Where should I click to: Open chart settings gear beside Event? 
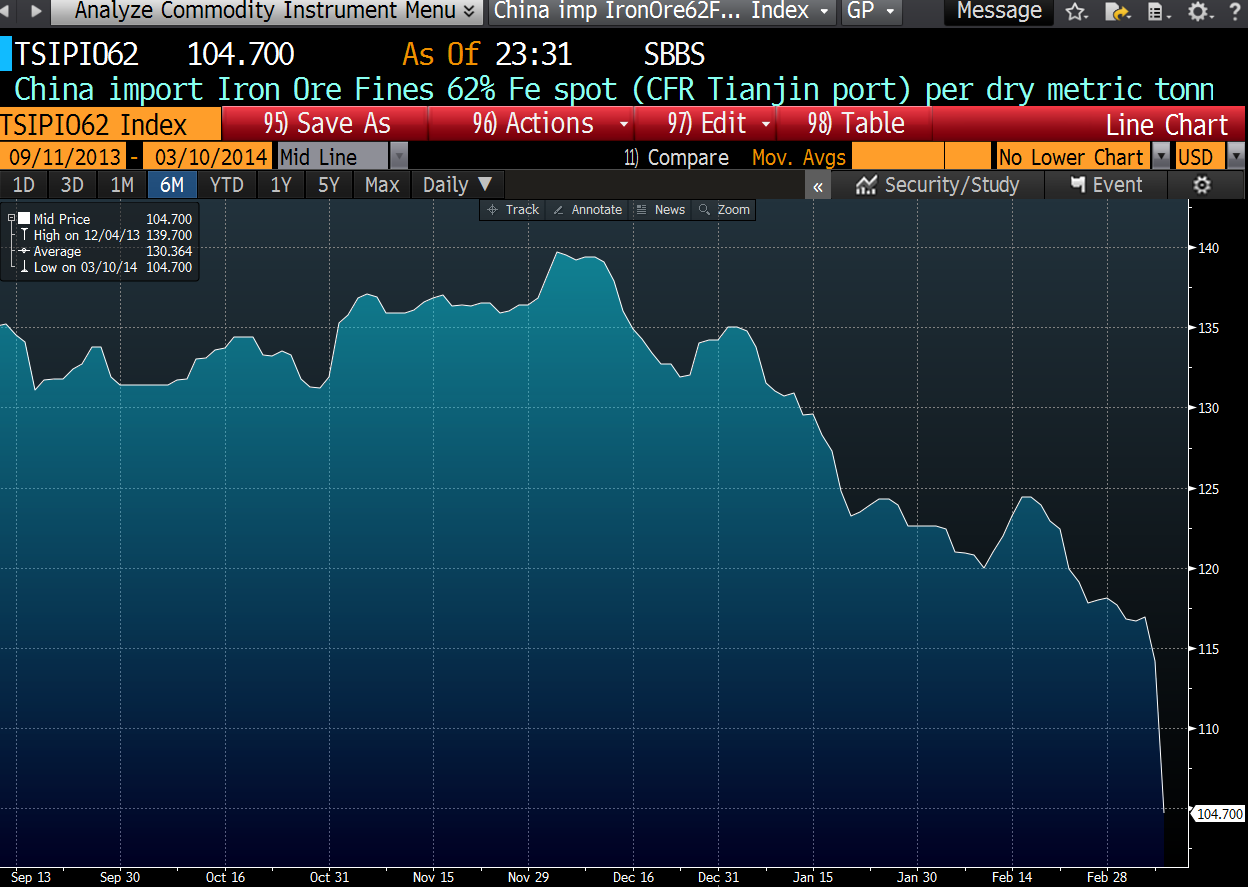coord(1202,185)
